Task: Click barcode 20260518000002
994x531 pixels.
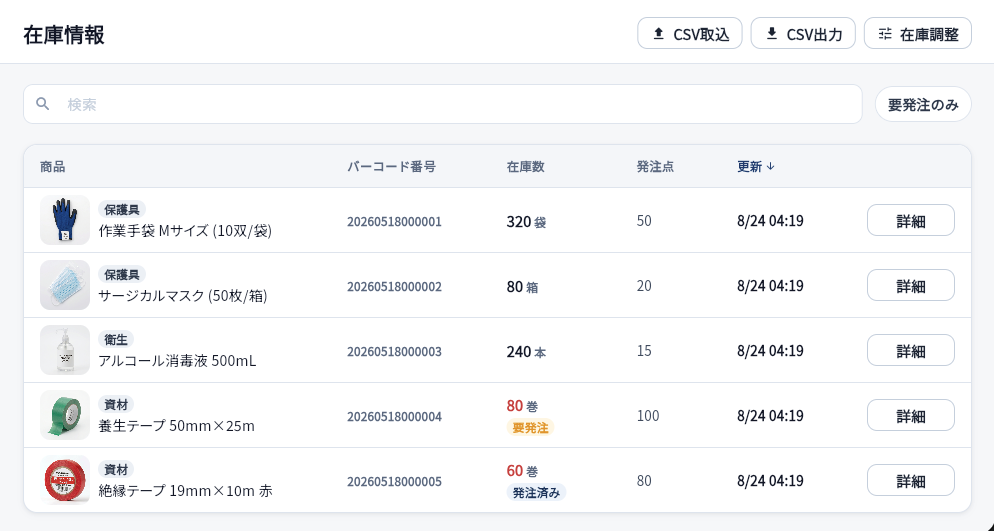Action: pos(394,286)
